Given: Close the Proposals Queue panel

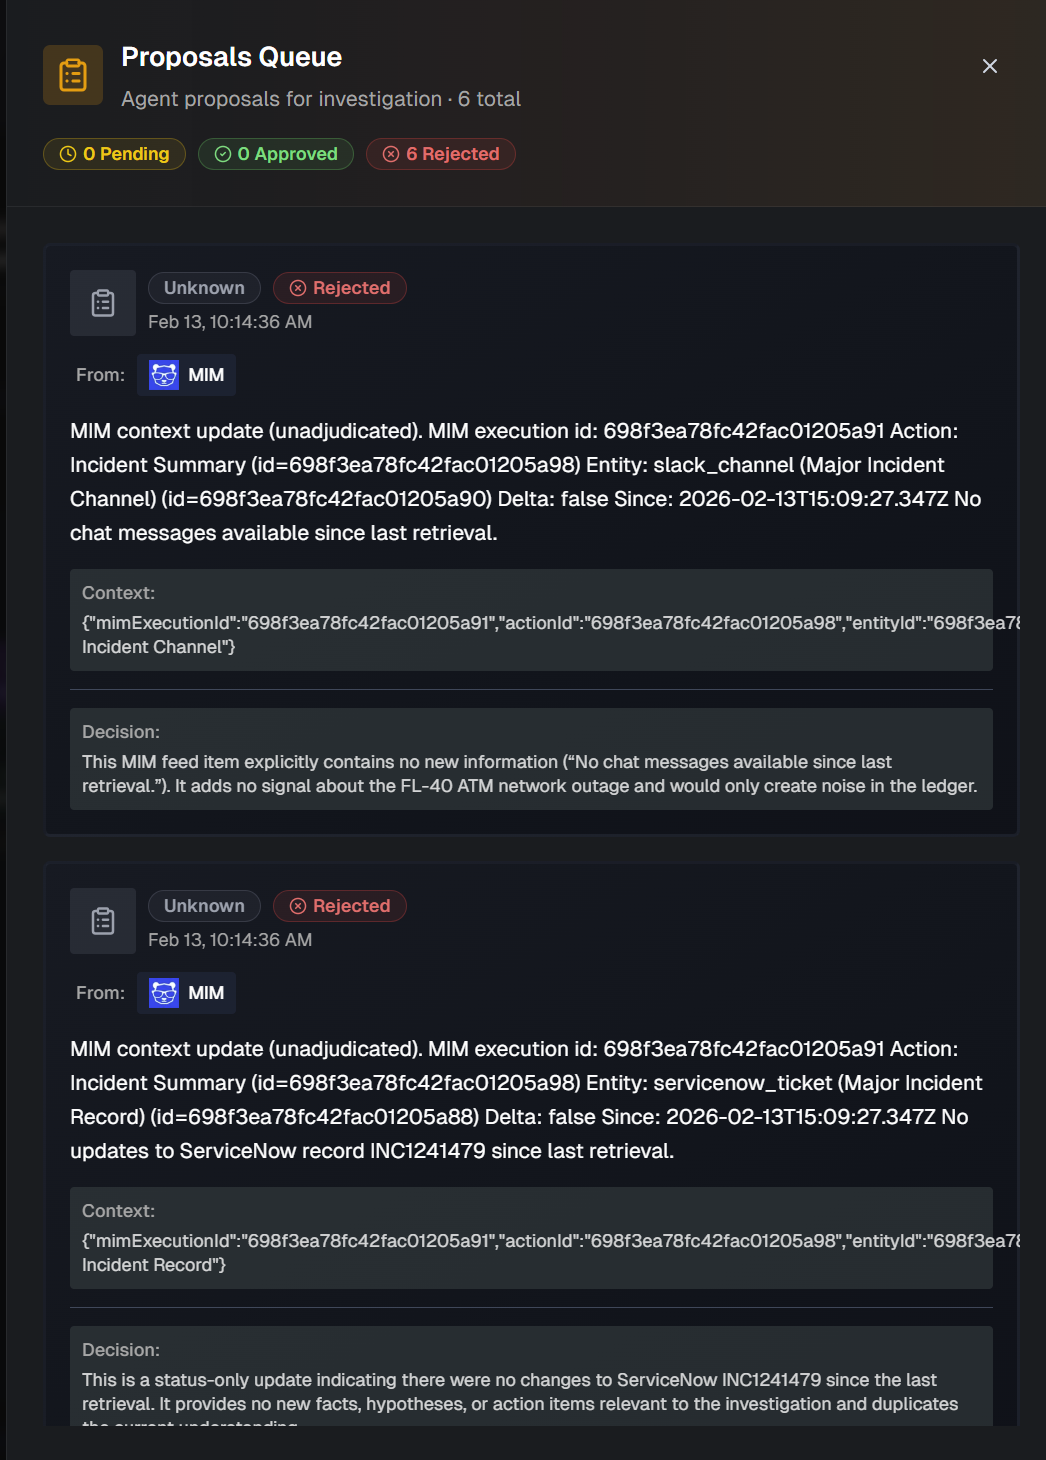Looking at the screenshot, I should pyautogui.click(x=989, y=67).
